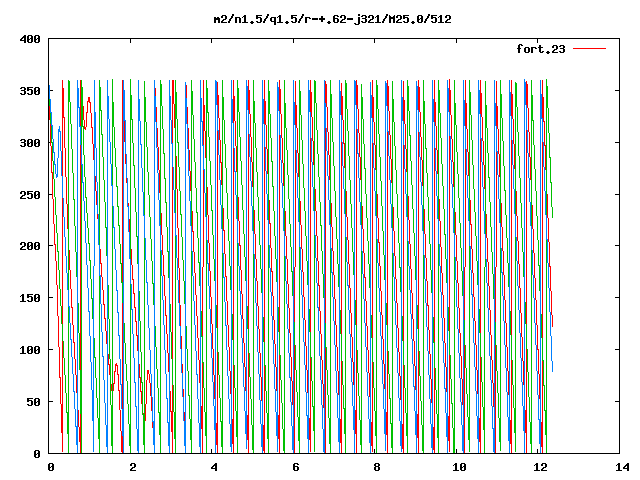
Task: Click the fort.23 legend label
Action: 541,49
